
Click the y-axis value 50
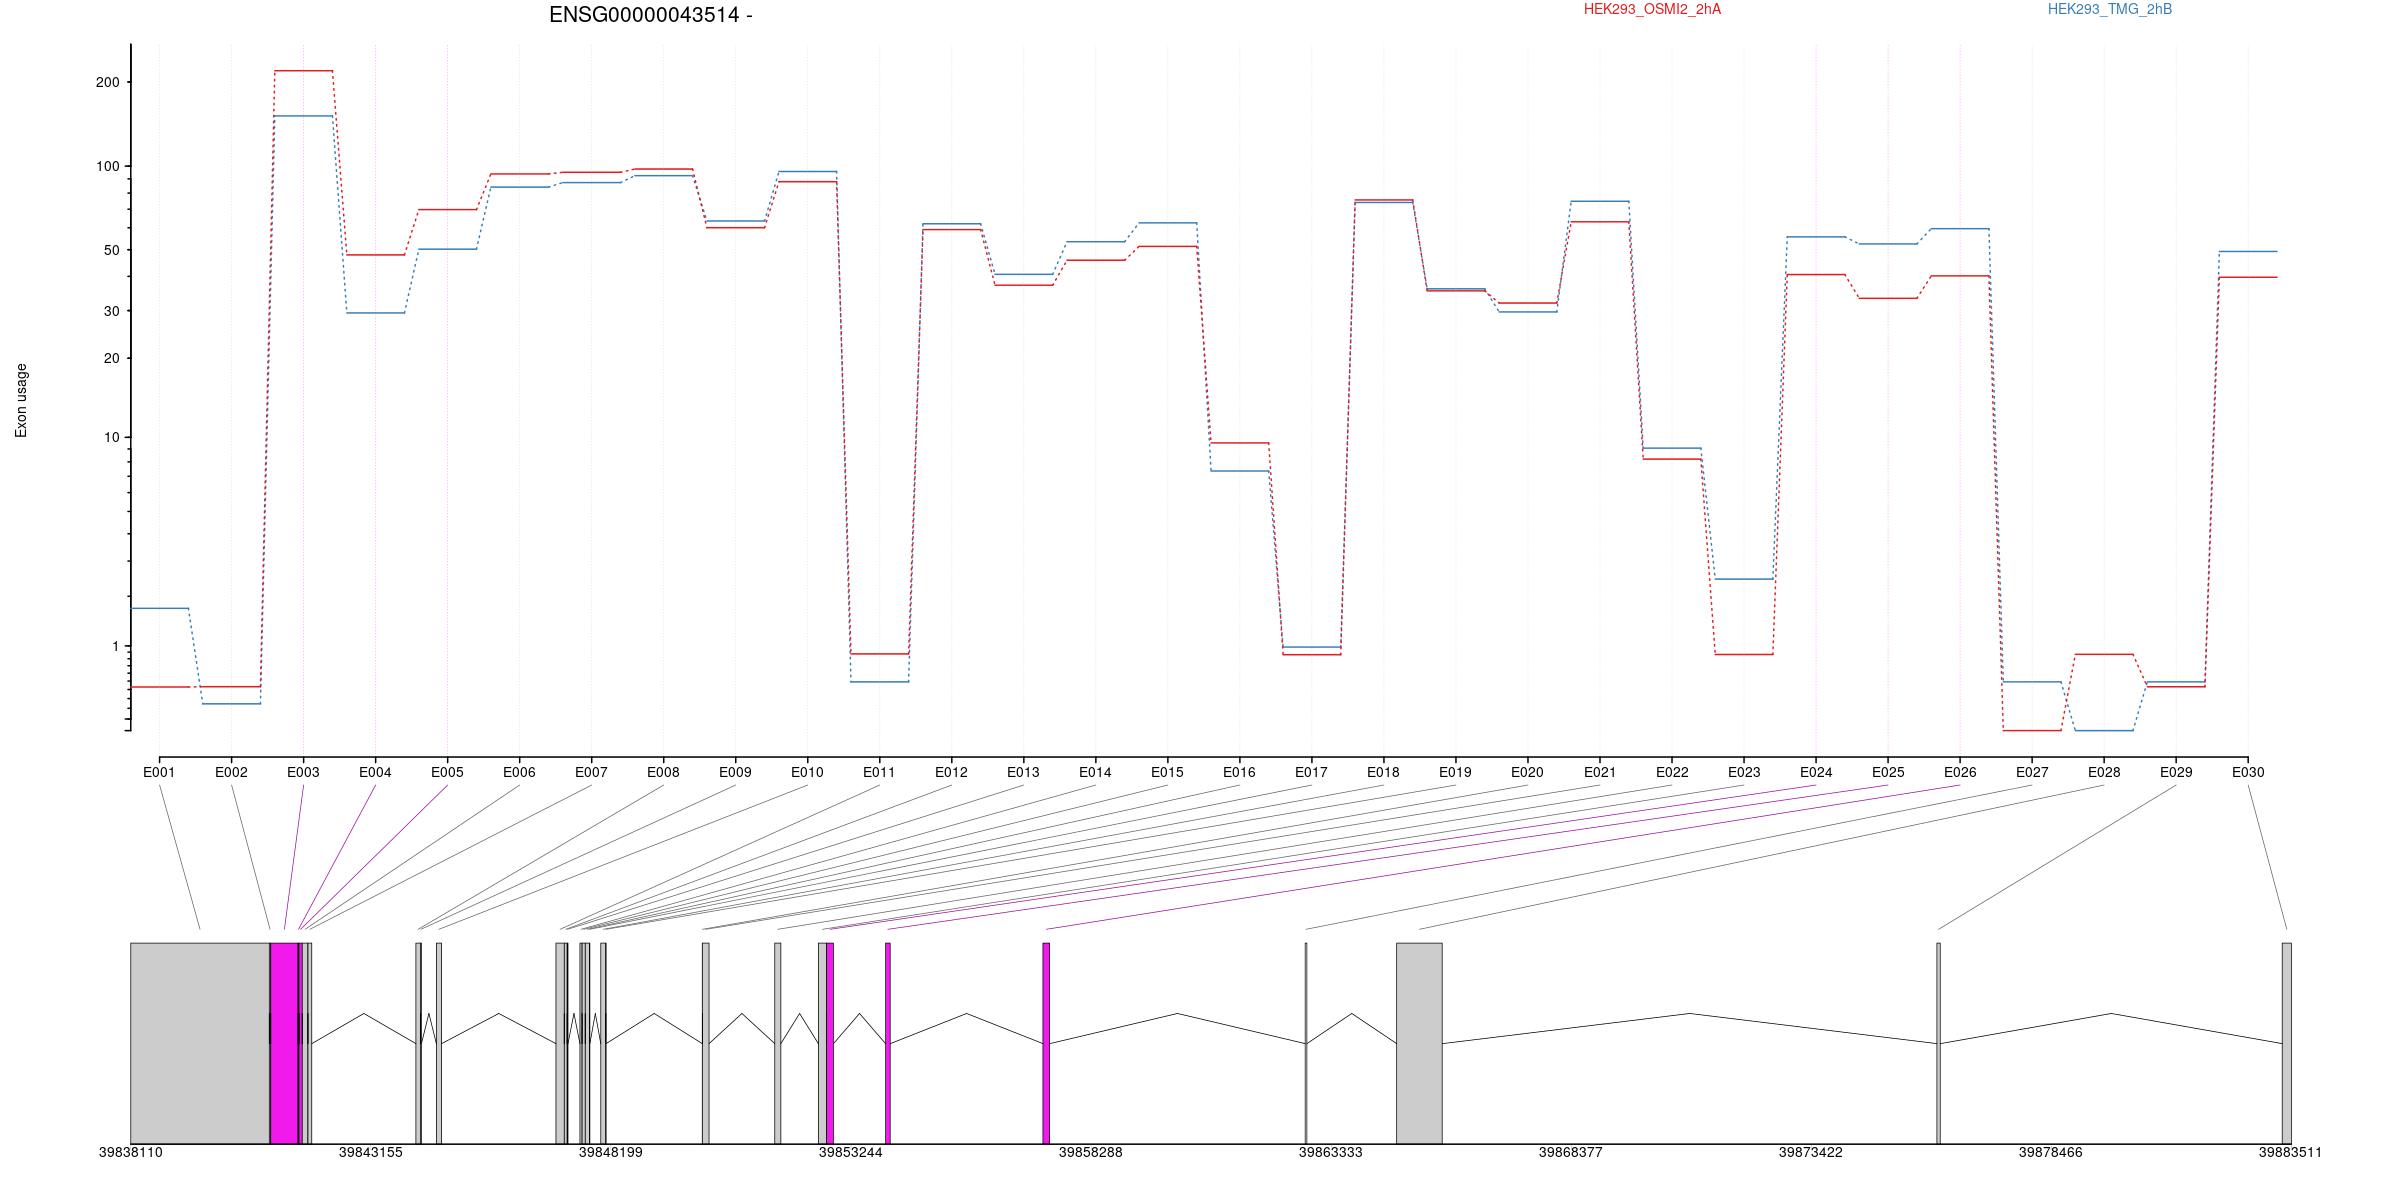[x=111, y=250]
